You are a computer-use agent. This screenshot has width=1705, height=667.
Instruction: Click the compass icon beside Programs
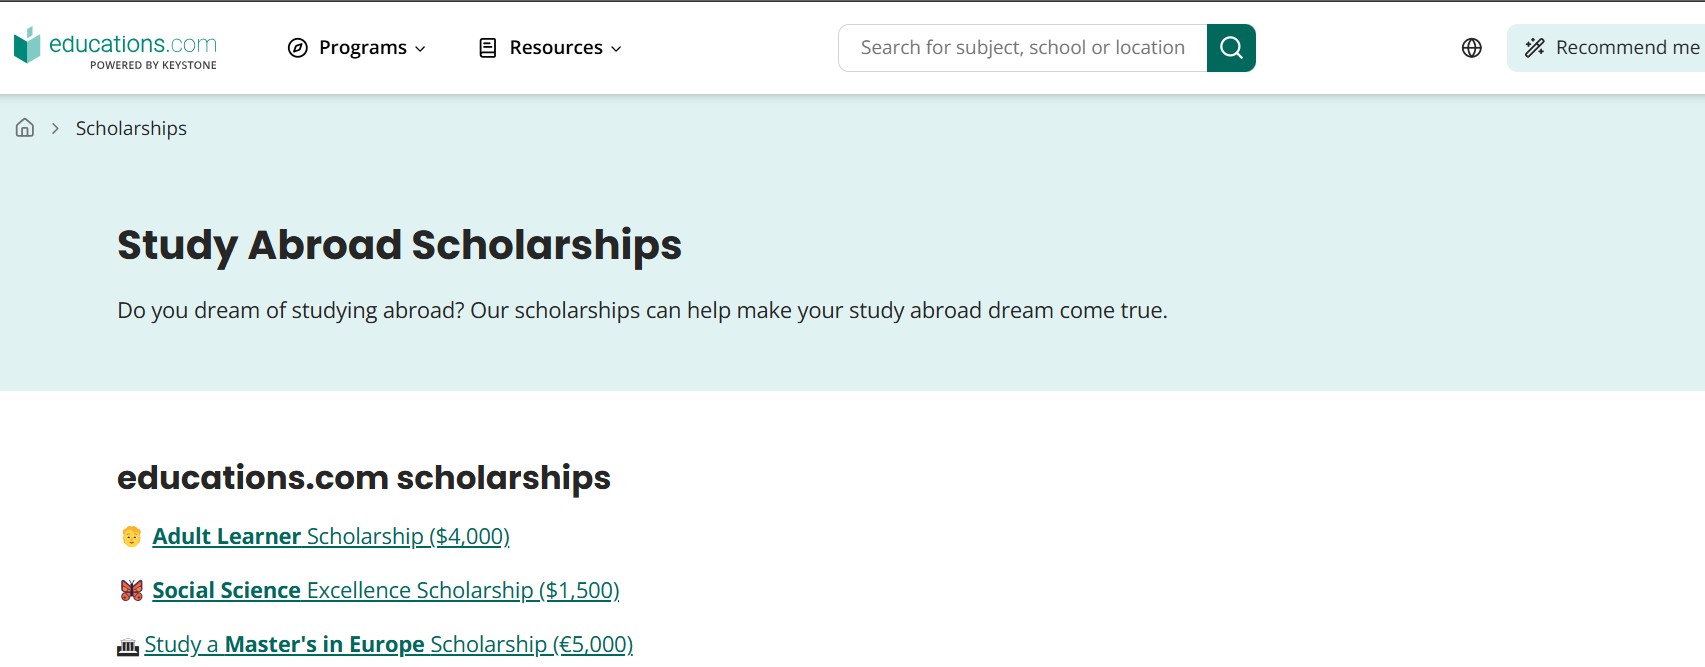coord(296,47)
